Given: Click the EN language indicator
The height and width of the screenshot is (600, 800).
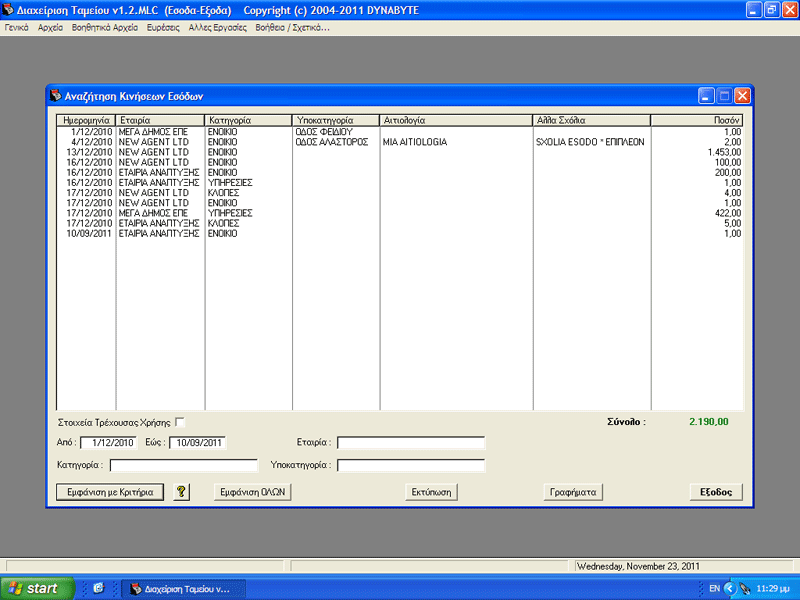Looking at the screenshot, I should tap(714, 588).
